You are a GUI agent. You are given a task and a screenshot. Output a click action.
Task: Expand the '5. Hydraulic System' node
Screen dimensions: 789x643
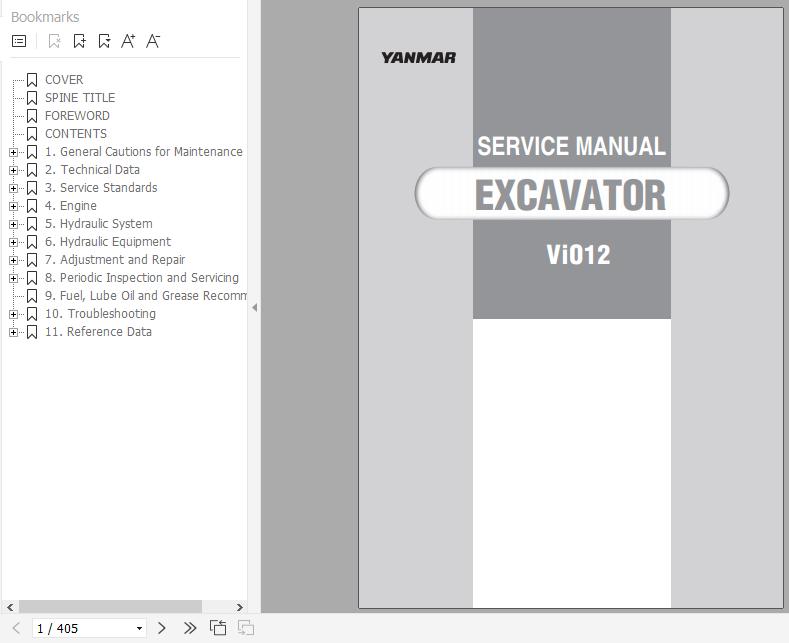pyautogui.click(x=14, y=224)
